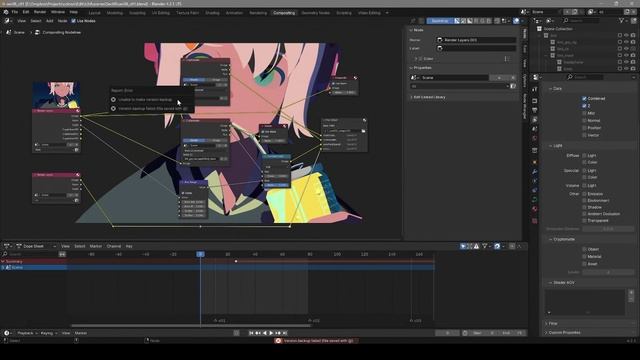Click the Compositing Nodetree breadcrumb icon
Screen dimensions: 640x360
coord(37,32)
